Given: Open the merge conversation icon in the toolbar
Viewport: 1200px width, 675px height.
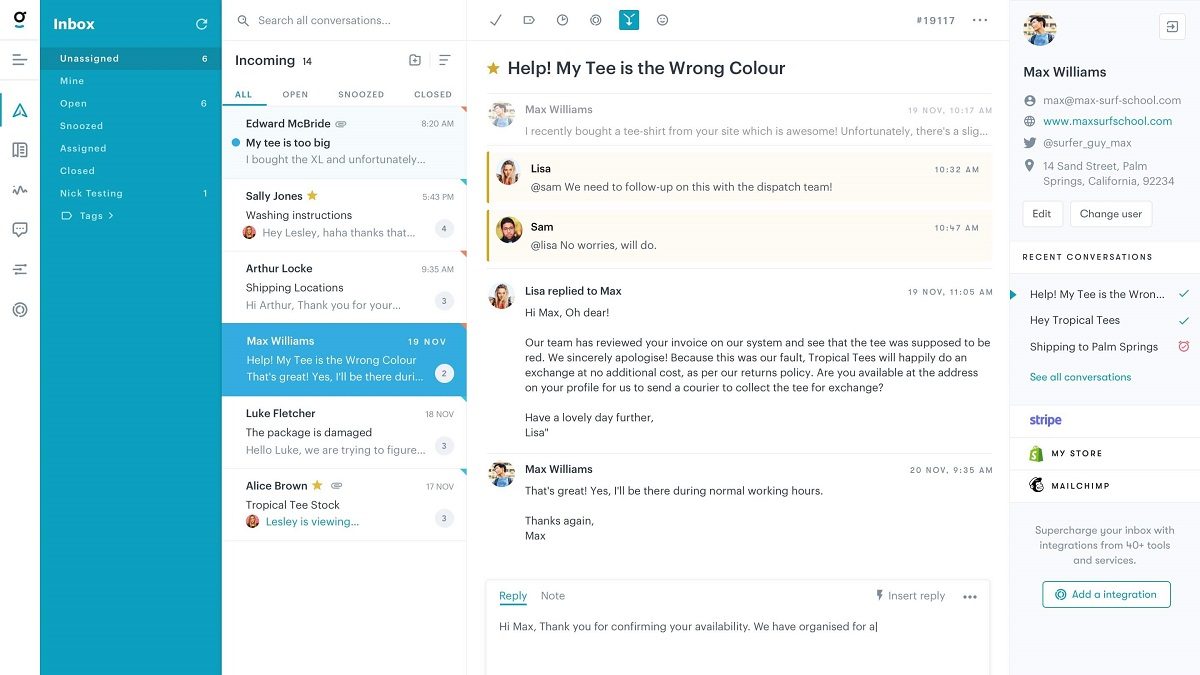Looking at the screenshot, I should click(629, 19).
